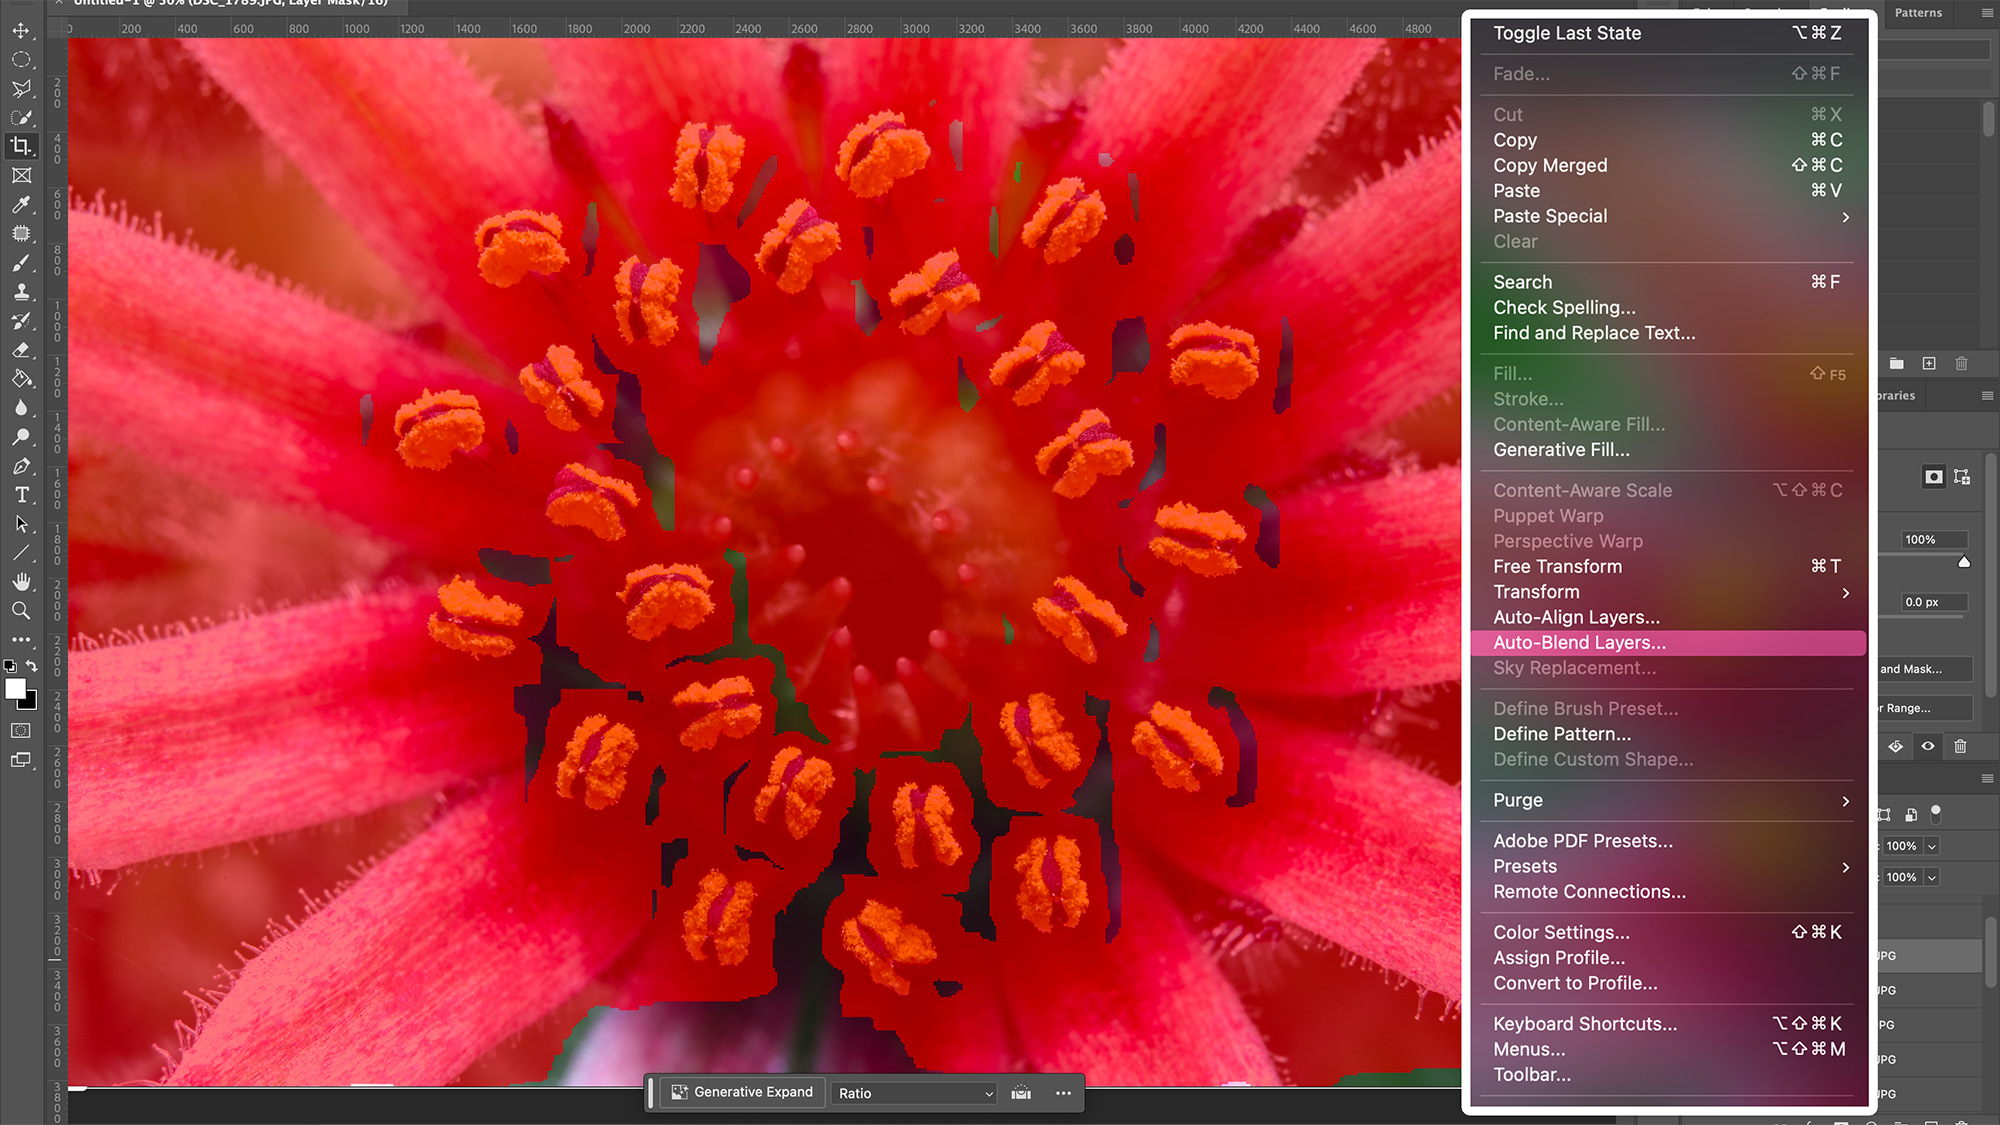Open the folder icon in Swatches panel
Image resolution: width=2000 pixels, height=1125 pixels.
click(1897, 364)
